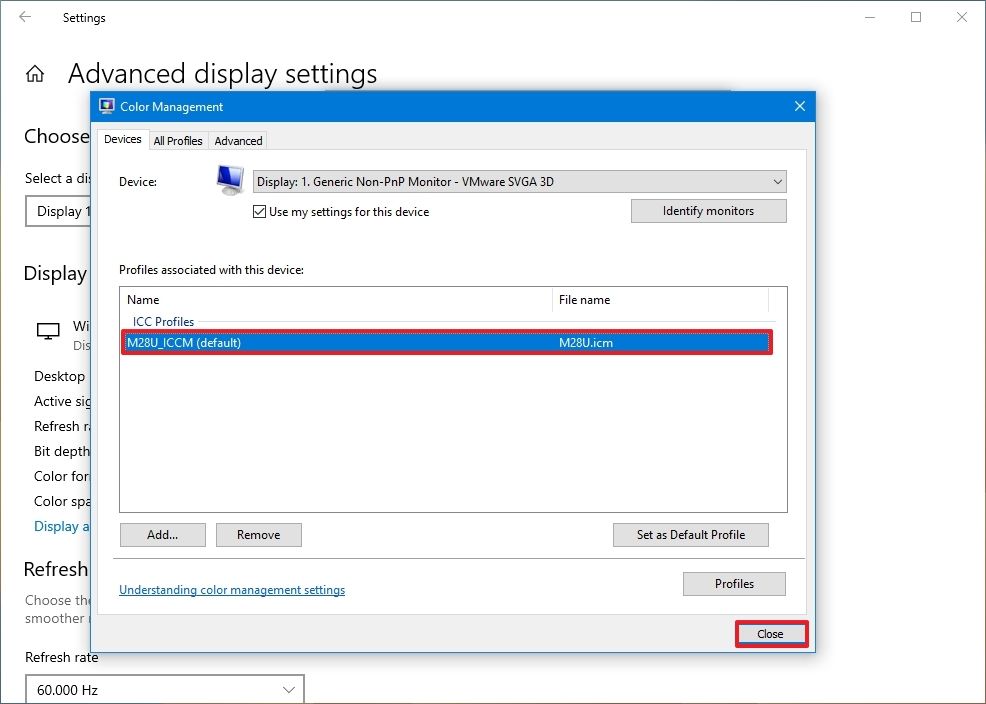Click the Remove button
Viewport: 986px width, 704px height.
pyautogui.click(x=258, y=534)
